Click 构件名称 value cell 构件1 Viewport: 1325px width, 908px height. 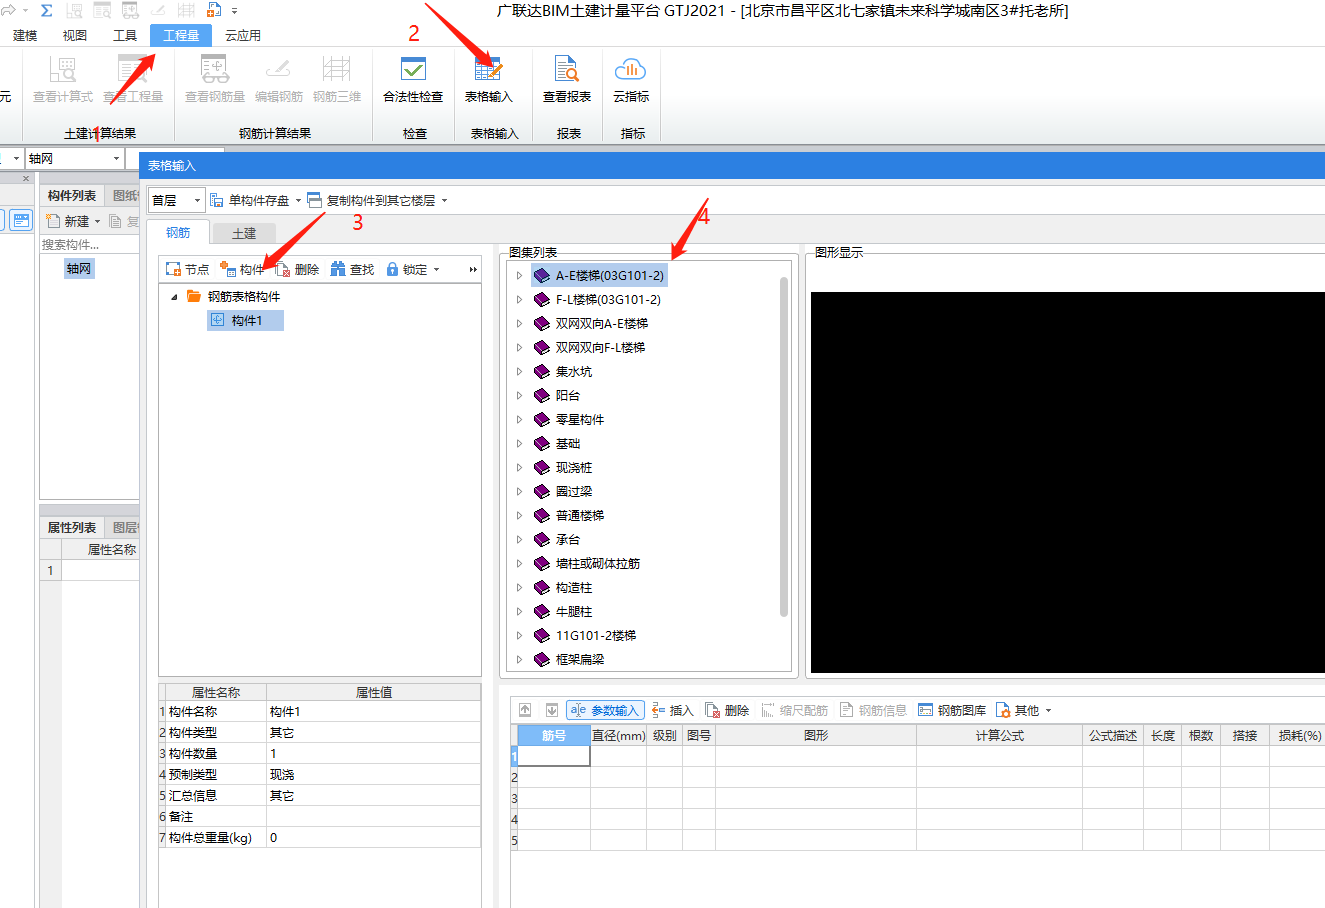point(373,712)
